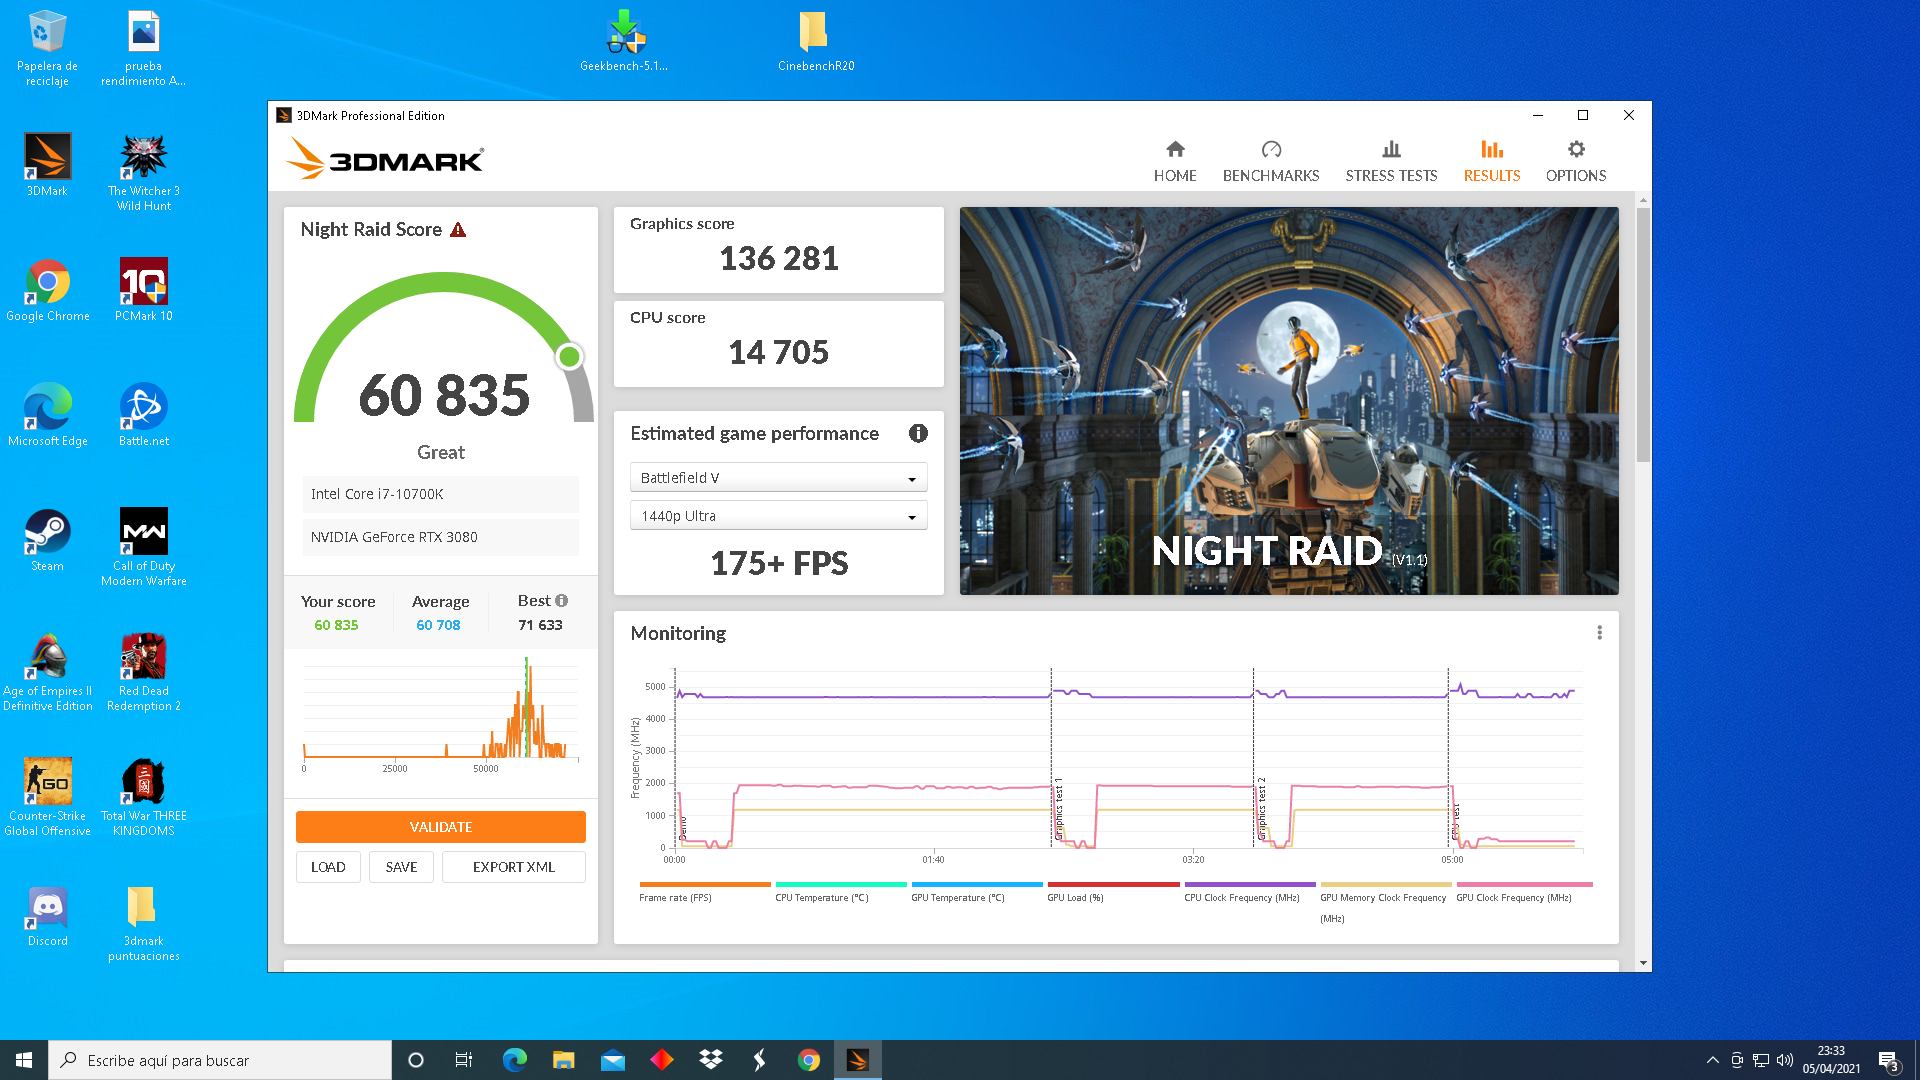Click the Night Raid benchmark thumbnail image
The width and height of the screenshot is (1920, 1080).
coord(1289,401)
